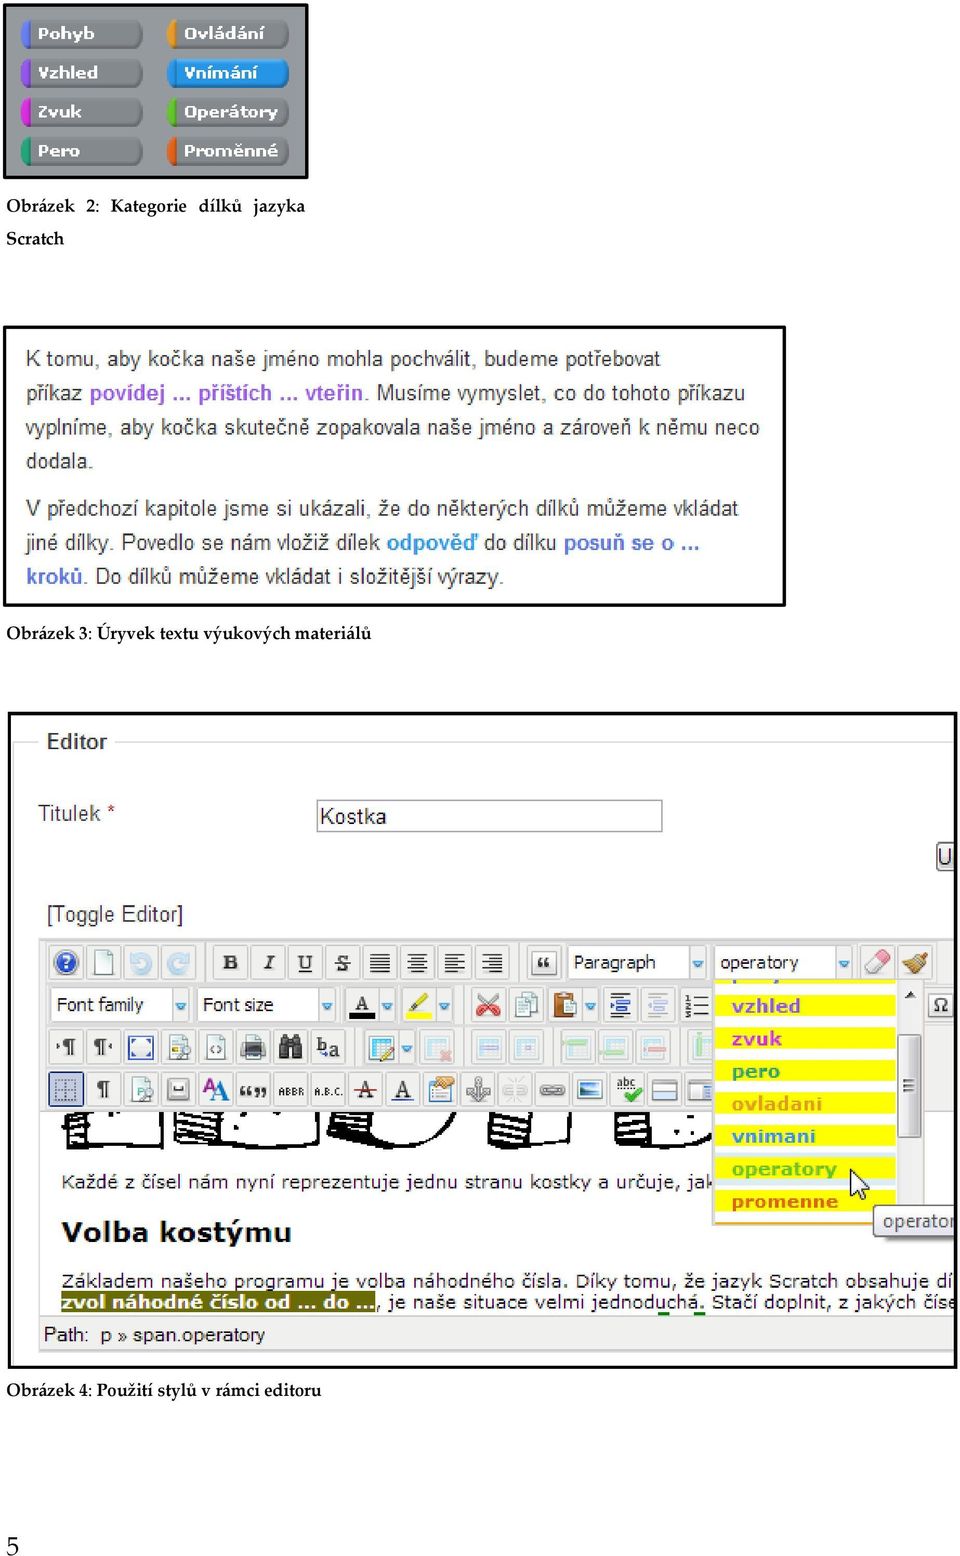This screenshot has width=960, height=1556.
Task: Toggle strikethrough formatting
Action: [342, 962]
